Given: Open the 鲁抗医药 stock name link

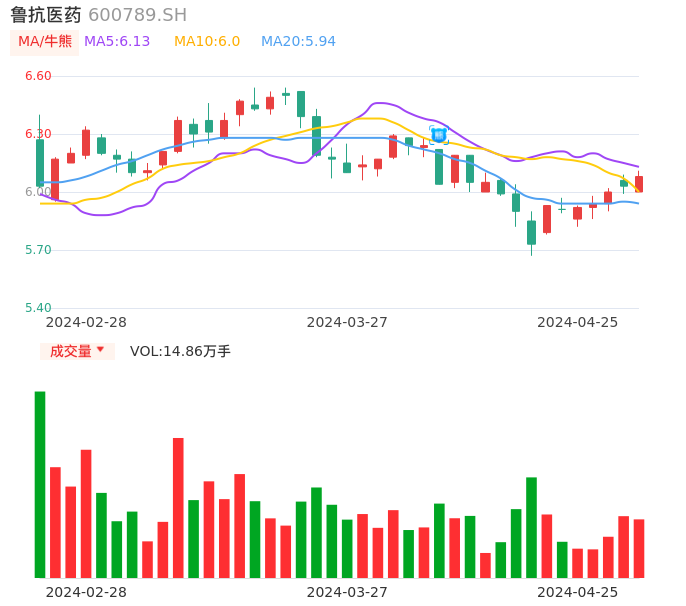Looking at the screenshot, I should (x=46, y=15).
